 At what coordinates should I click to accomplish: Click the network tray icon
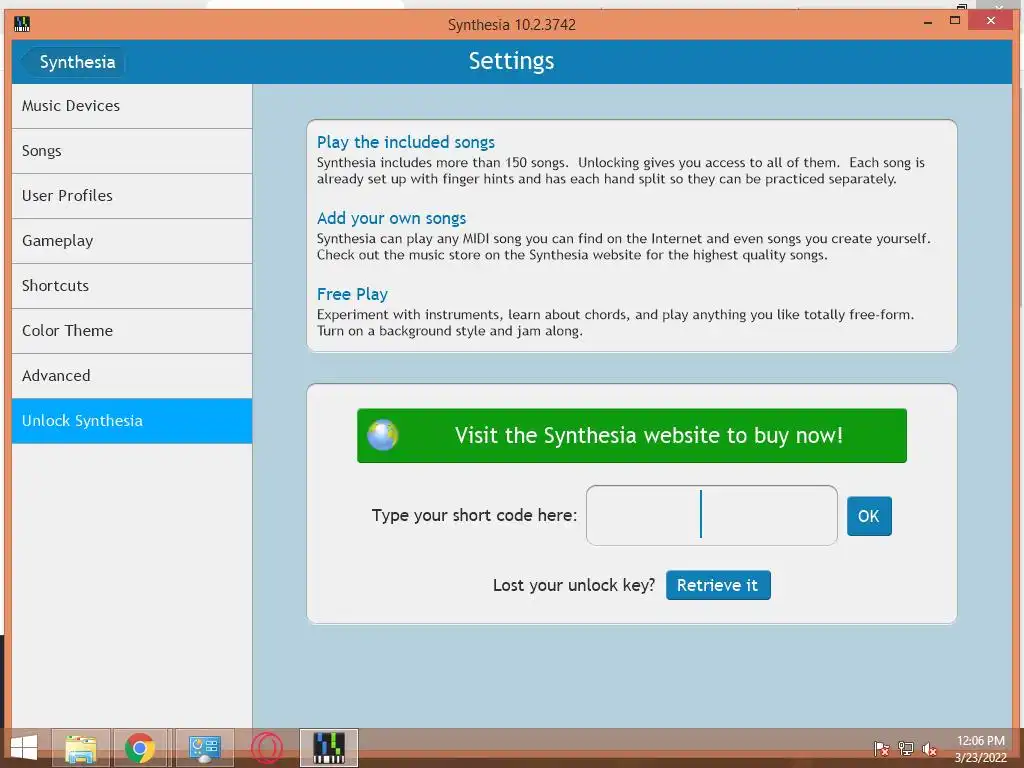[906, 749]
